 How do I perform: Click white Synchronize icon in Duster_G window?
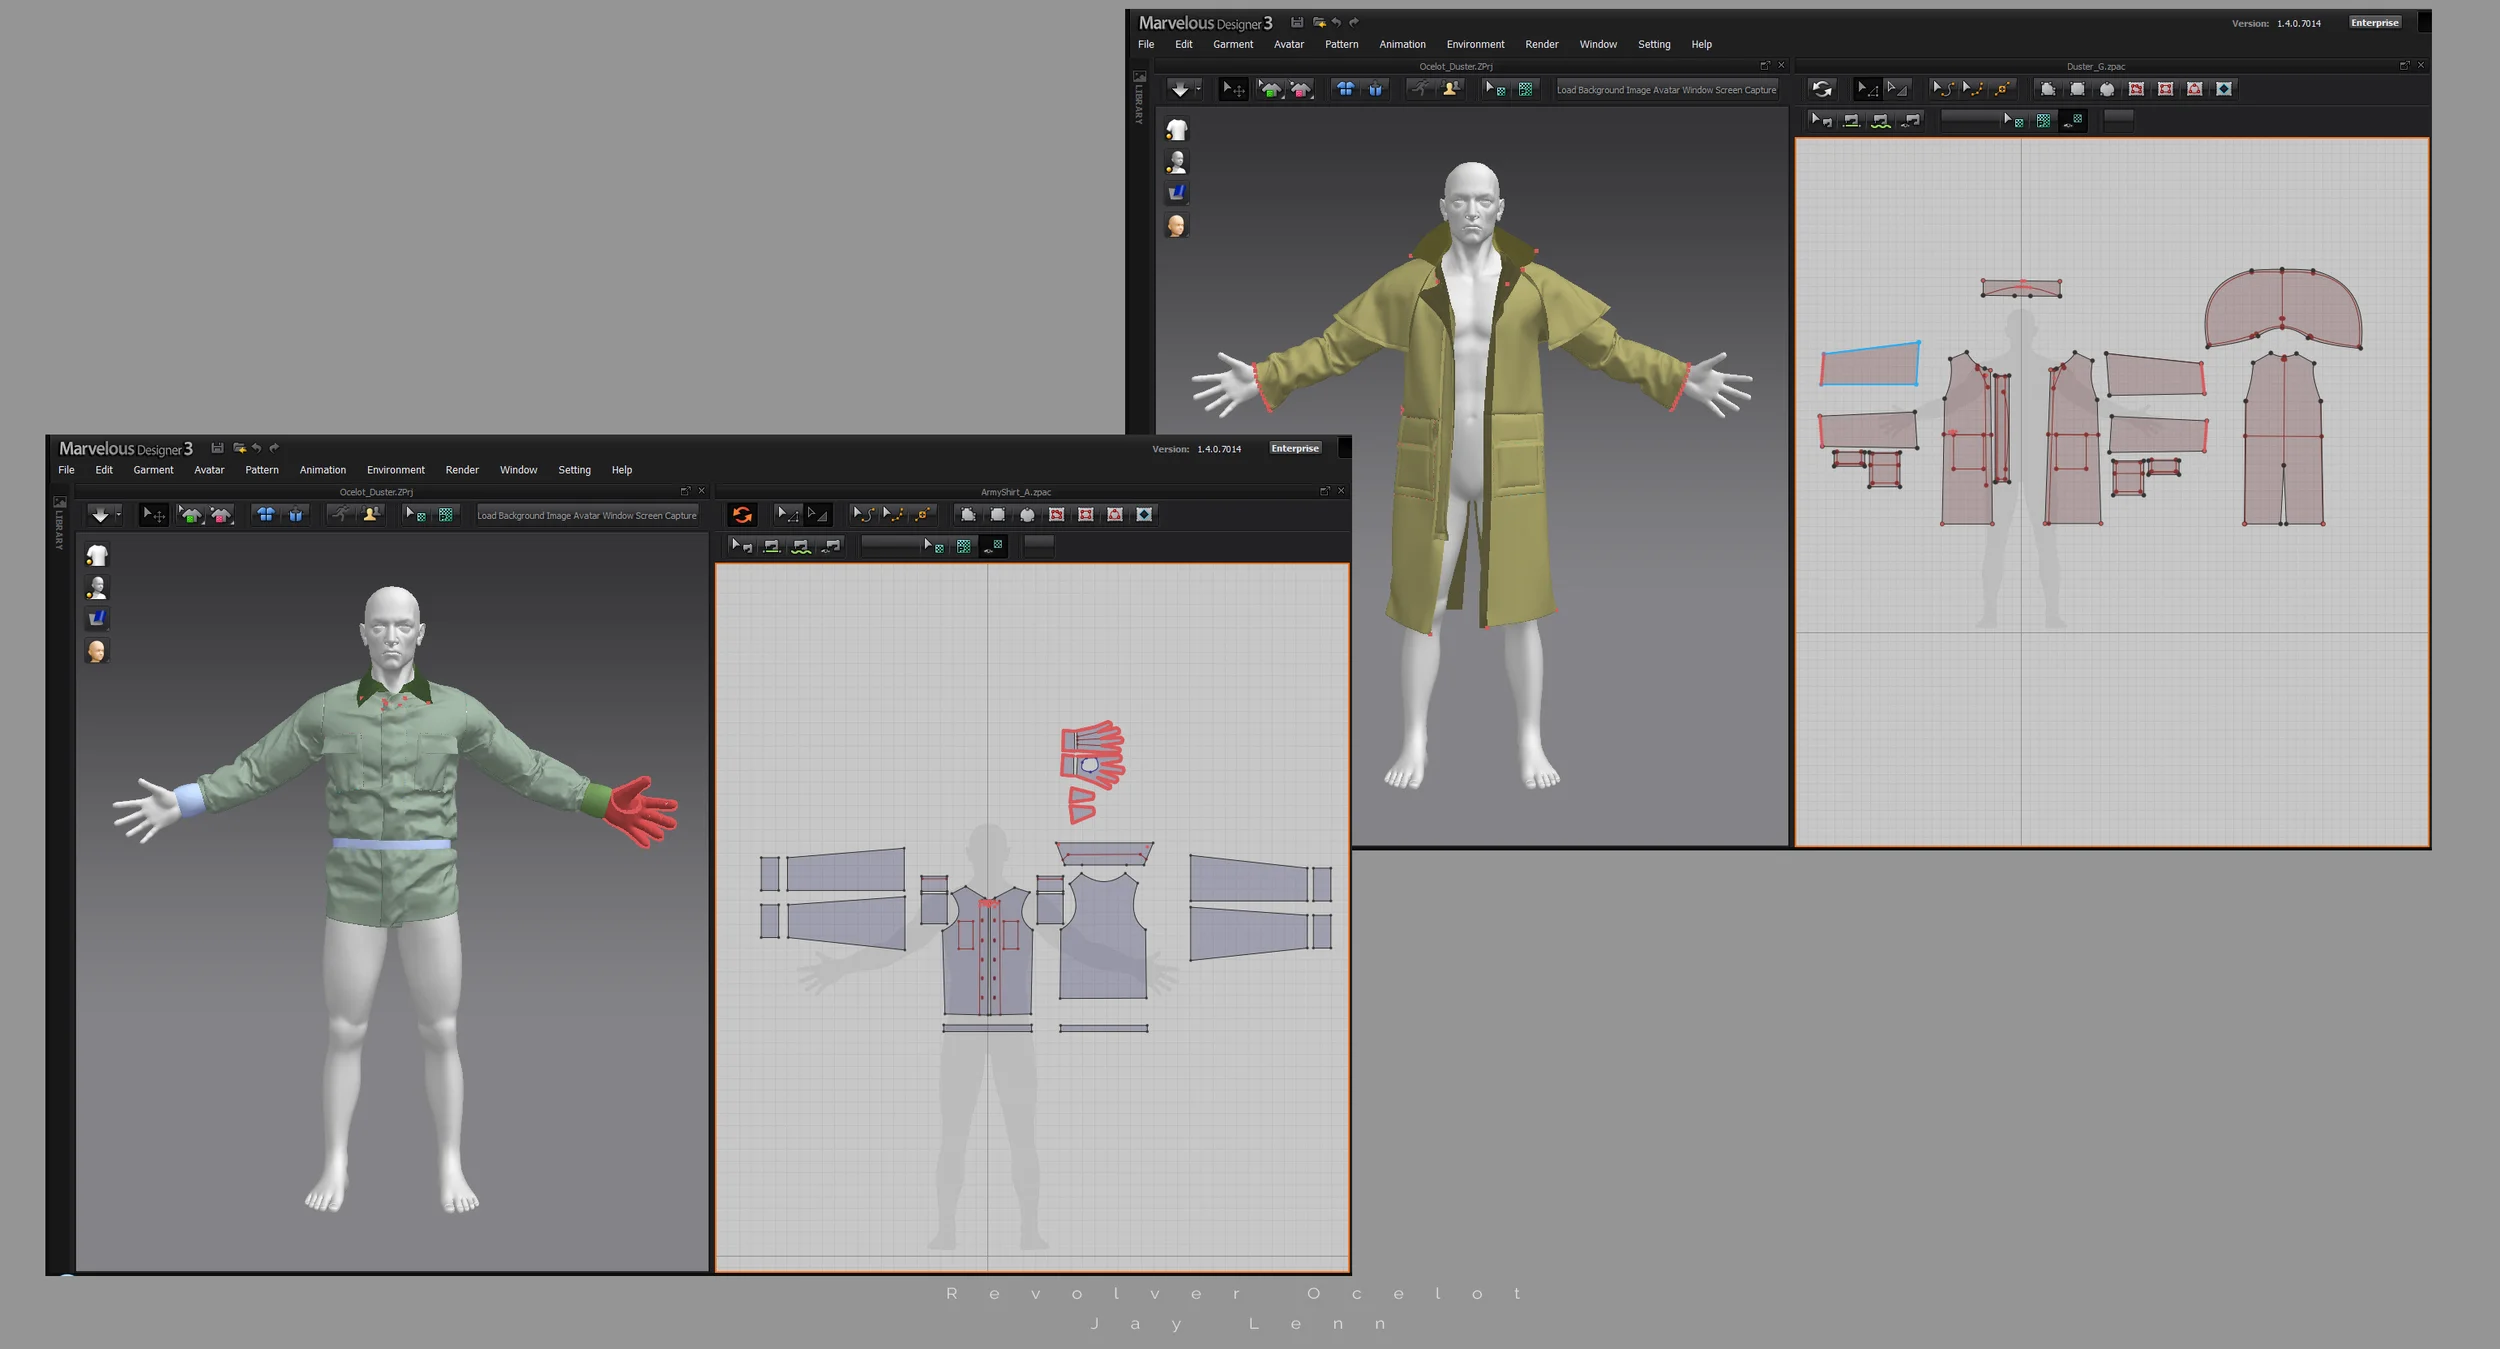pos(1822,89)
